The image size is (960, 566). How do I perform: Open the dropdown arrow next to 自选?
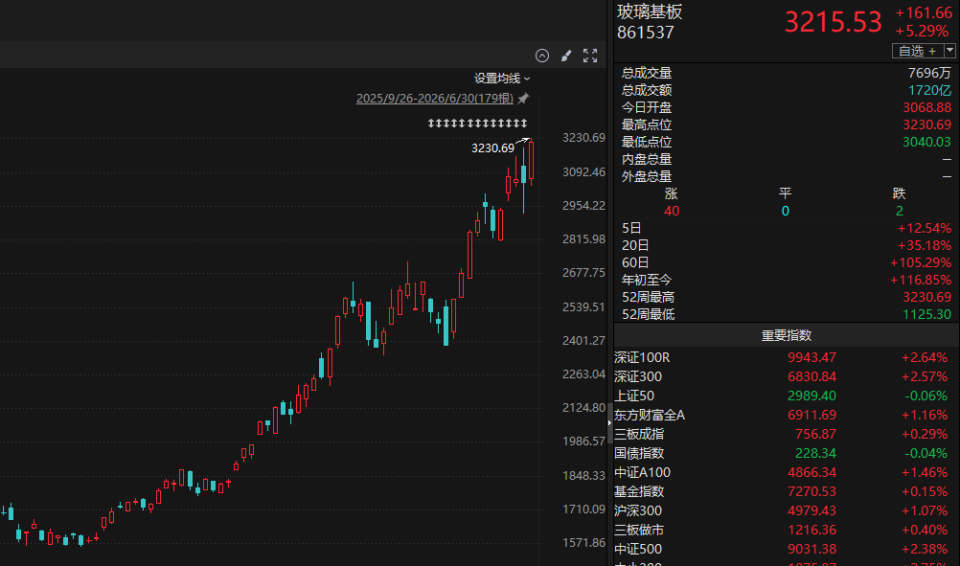tap(950, 51)
